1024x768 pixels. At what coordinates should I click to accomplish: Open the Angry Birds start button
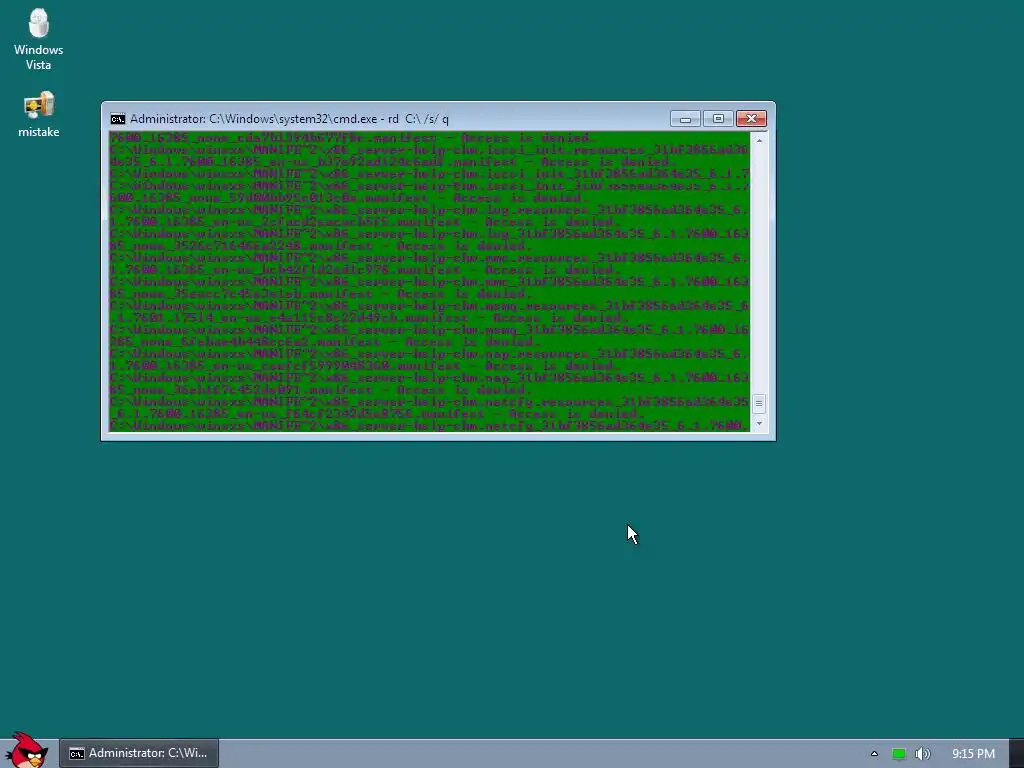point(26,750)
